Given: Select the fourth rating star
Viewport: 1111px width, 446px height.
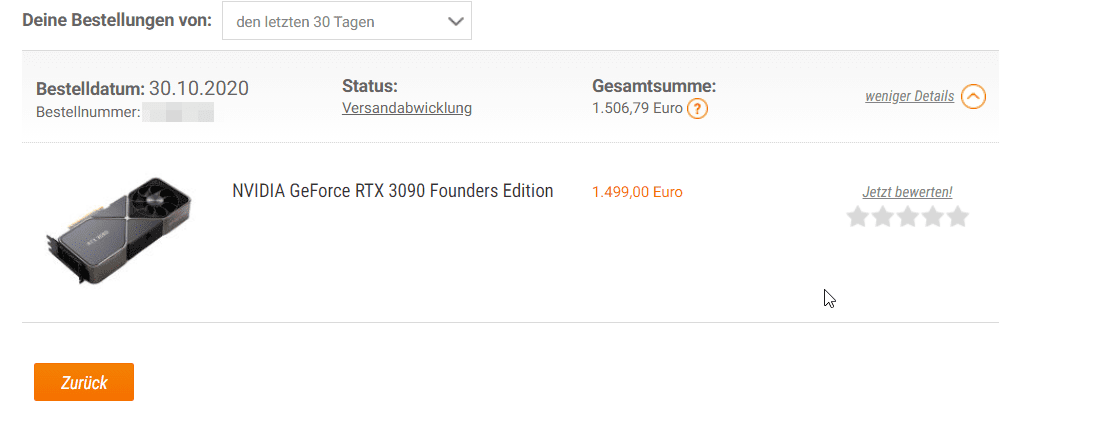Looking at the screenshot, I should 932,217.
